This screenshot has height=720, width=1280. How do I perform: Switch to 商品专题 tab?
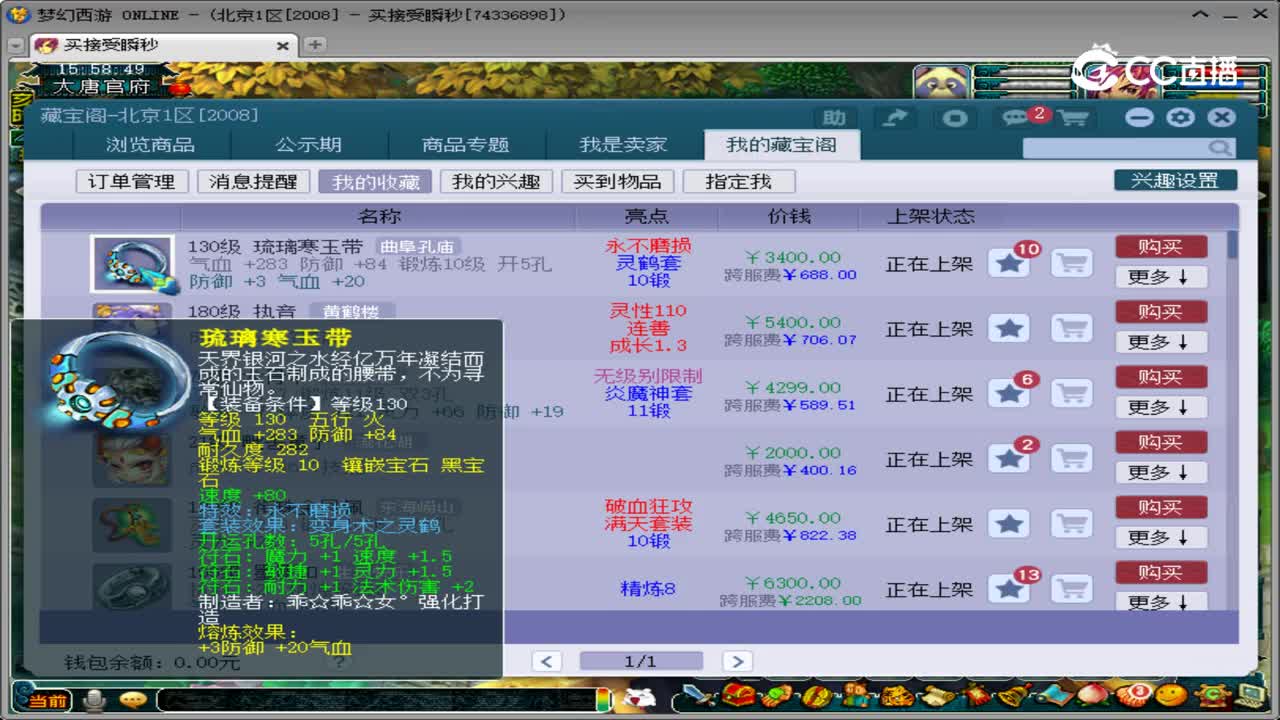[x=465, y=145]
